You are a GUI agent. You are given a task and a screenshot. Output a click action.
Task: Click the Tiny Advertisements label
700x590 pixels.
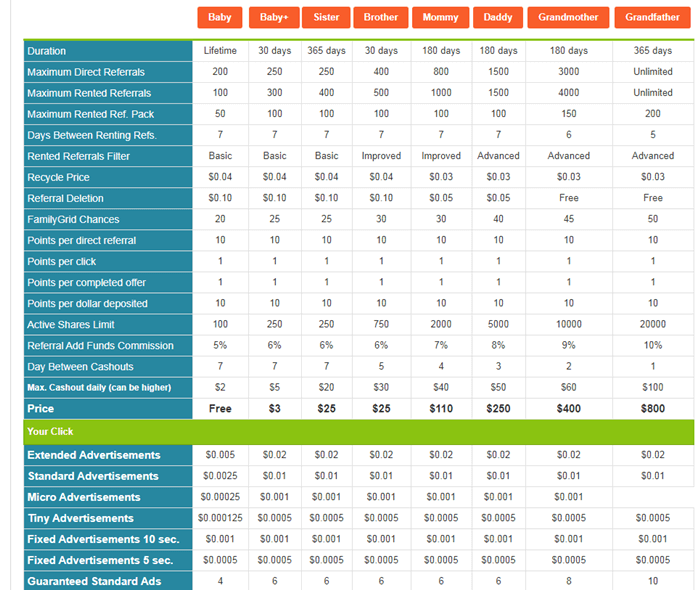point(80,518)
